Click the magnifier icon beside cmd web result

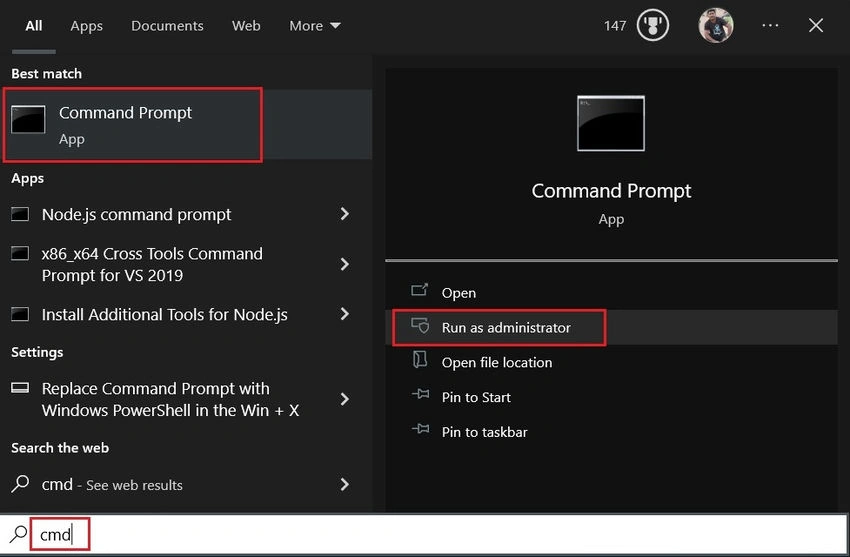click(x=20, y=483)
